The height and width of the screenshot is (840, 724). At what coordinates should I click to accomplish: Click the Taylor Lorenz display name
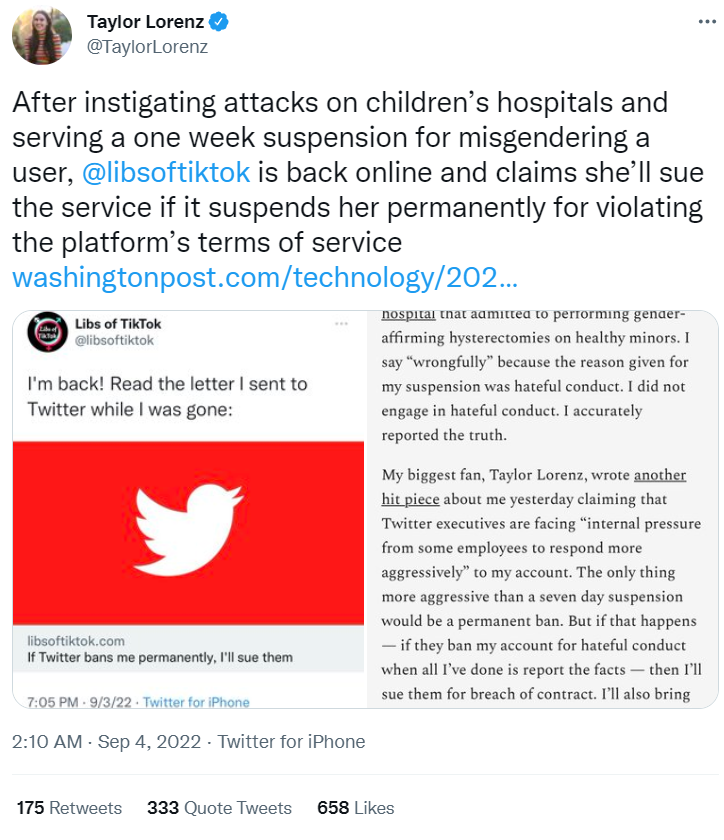pos(145,22)
